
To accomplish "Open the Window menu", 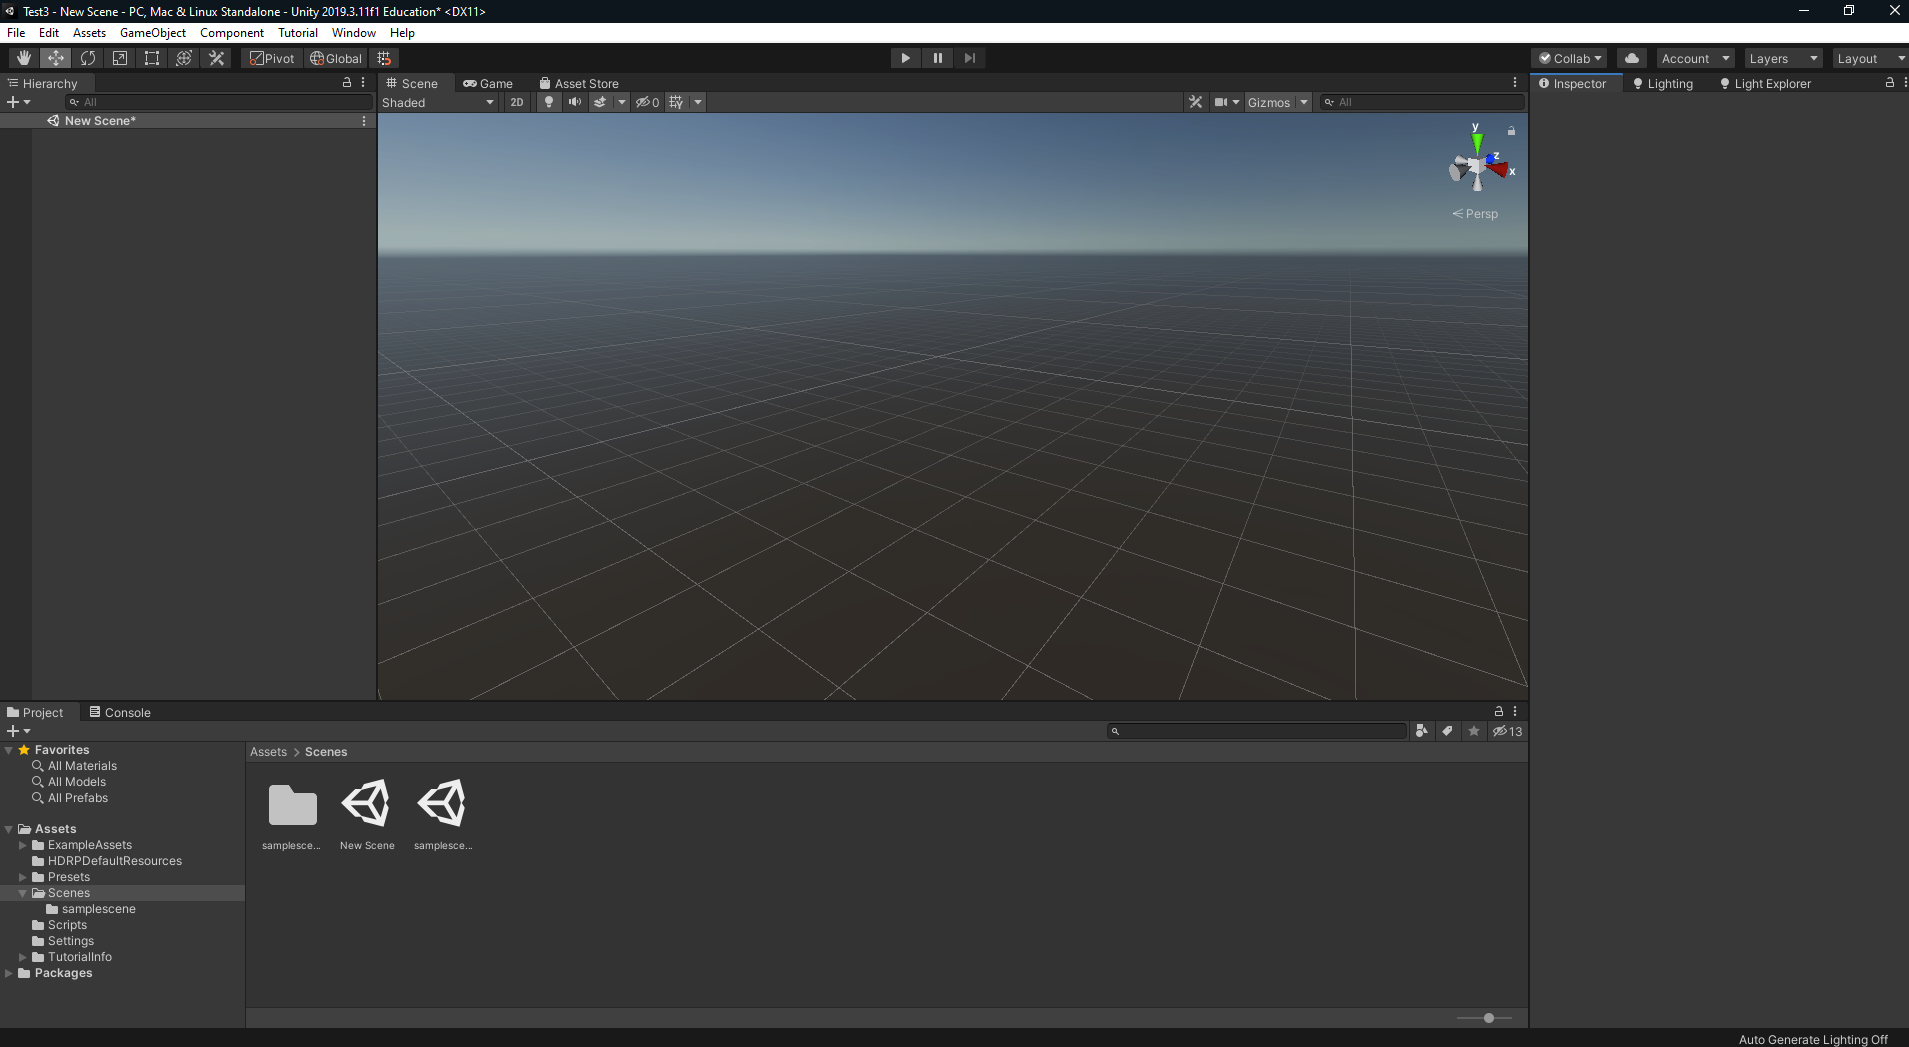I will click(354, 33).
